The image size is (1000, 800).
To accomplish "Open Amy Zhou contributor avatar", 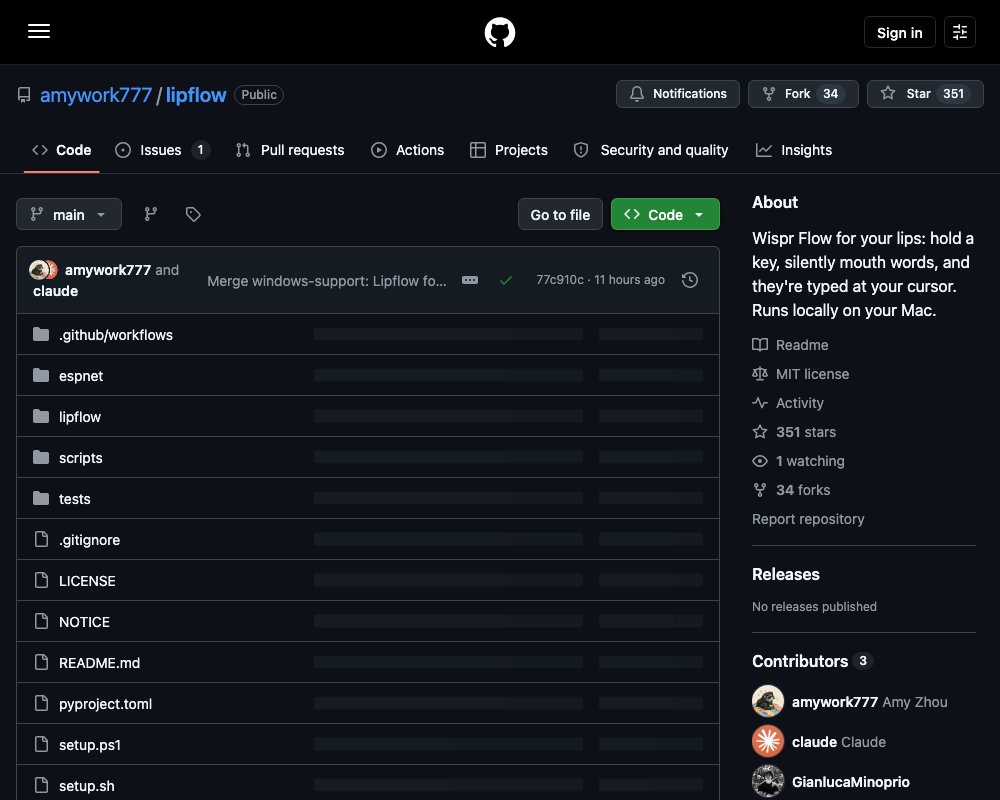I will [x=768, y=701].
